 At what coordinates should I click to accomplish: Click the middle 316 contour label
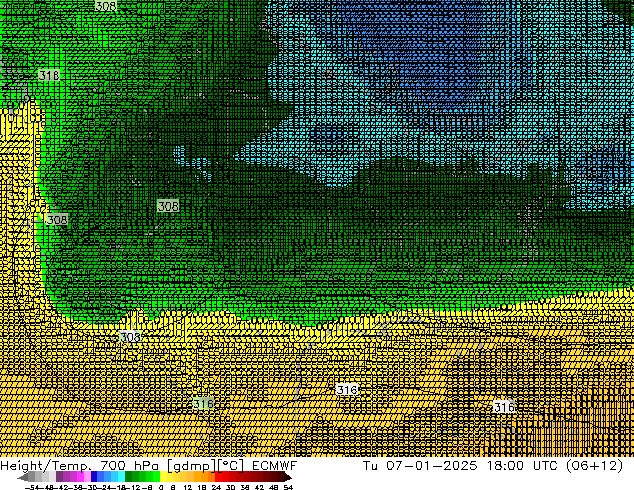point(347,390)
